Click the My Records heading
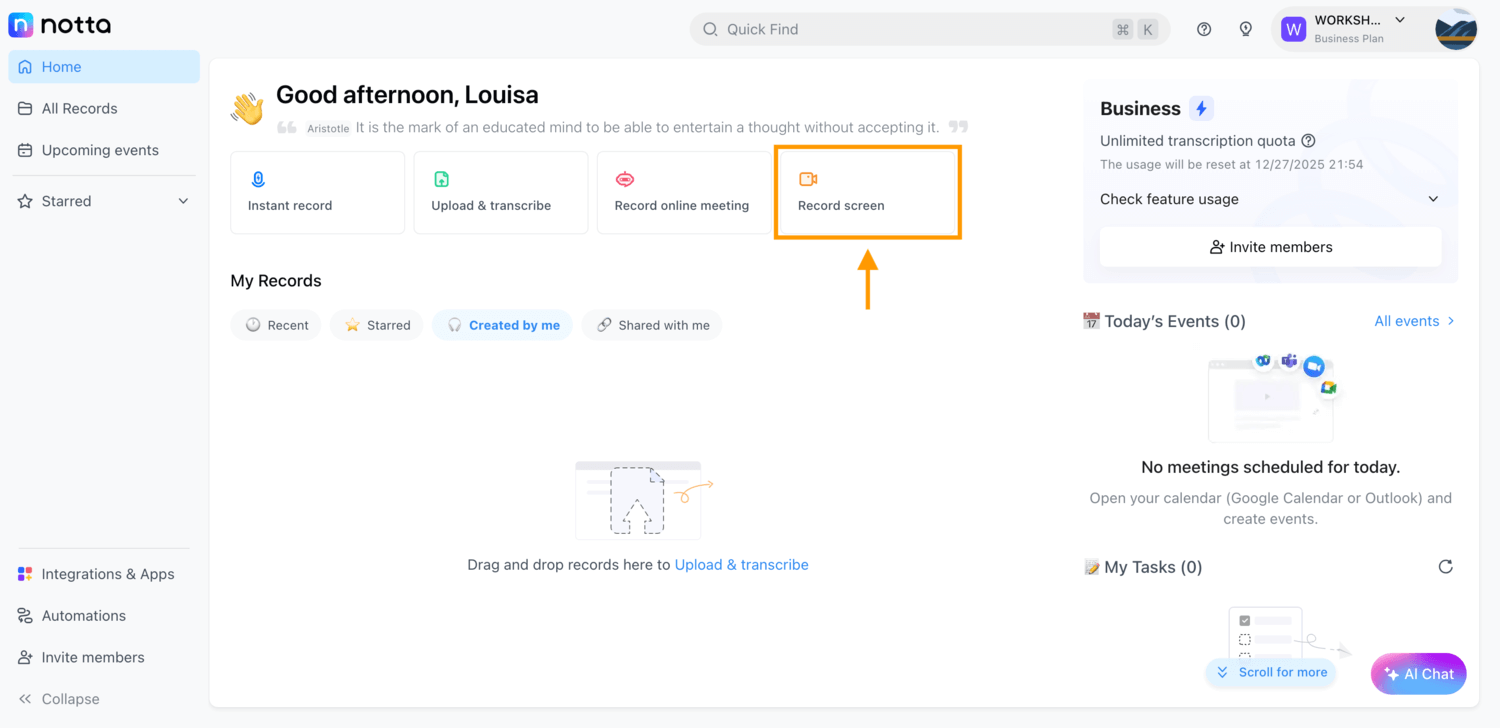 click(x=276, y=281)
